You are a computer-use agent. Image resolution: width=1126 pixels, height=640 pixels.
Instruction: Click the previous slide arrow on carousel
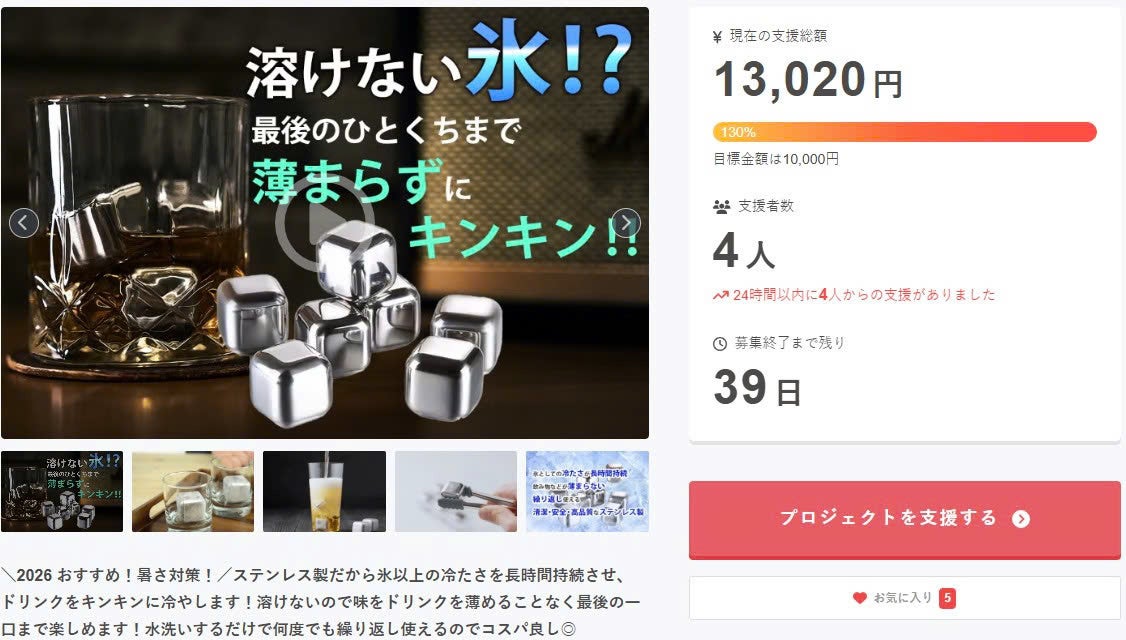(24, 223)
